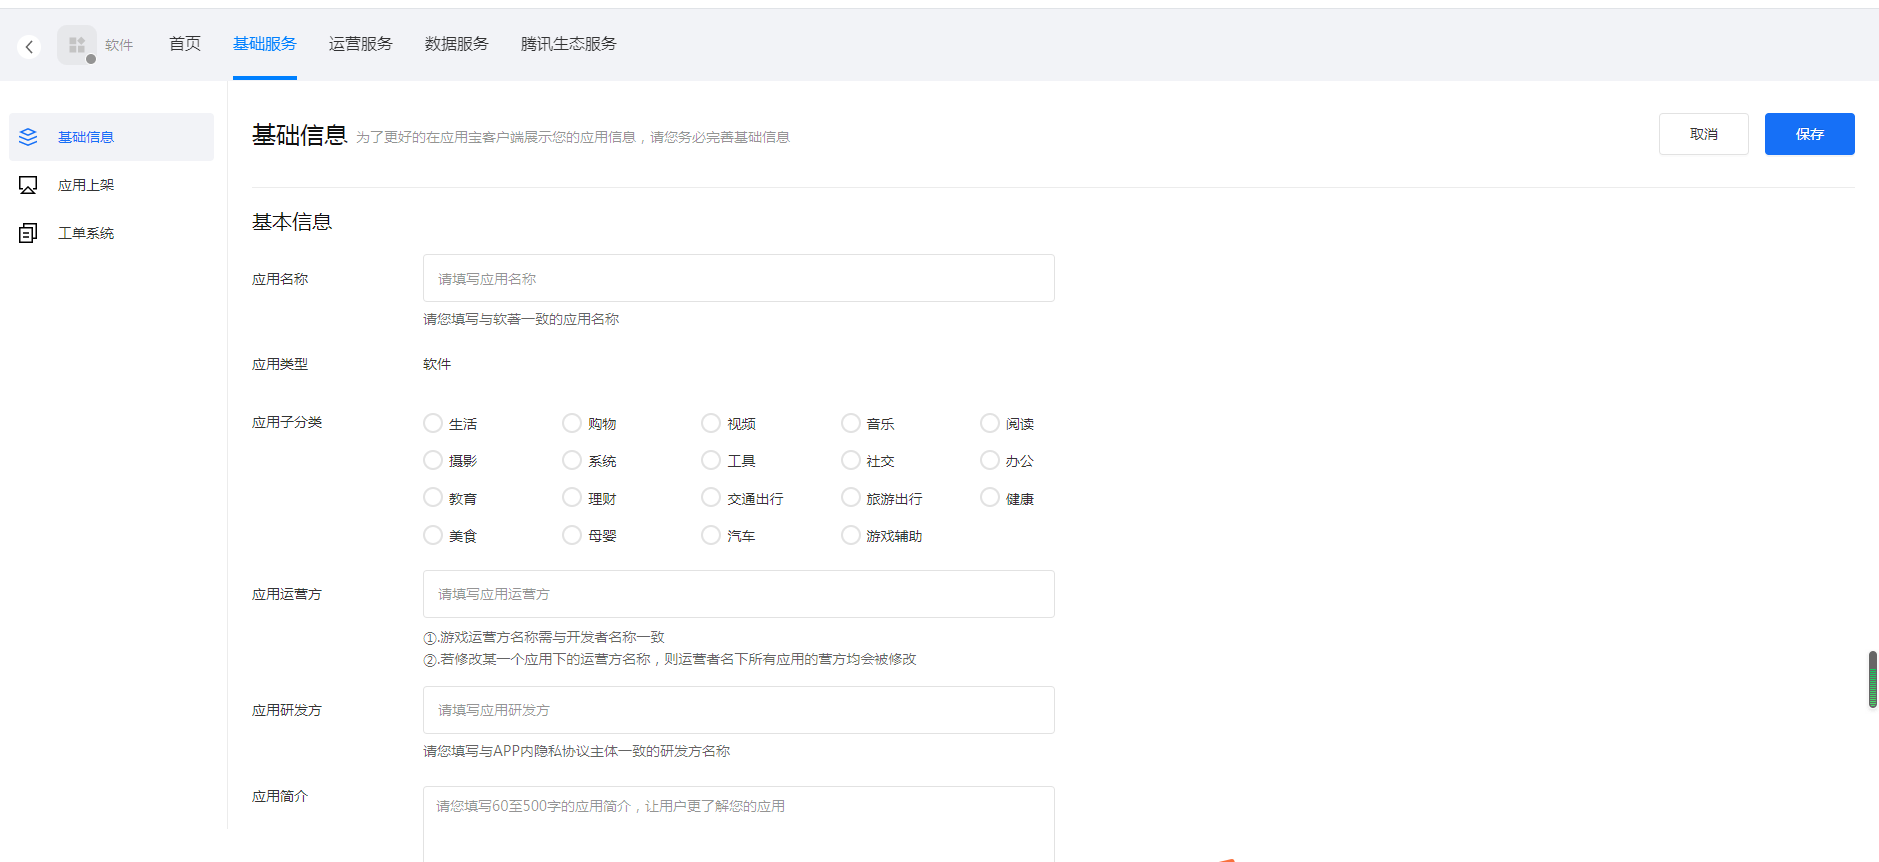The image size is (1879, 862).
Task: Click hint 请您填写与软著一致的应用名称
Action: [521, 319]
